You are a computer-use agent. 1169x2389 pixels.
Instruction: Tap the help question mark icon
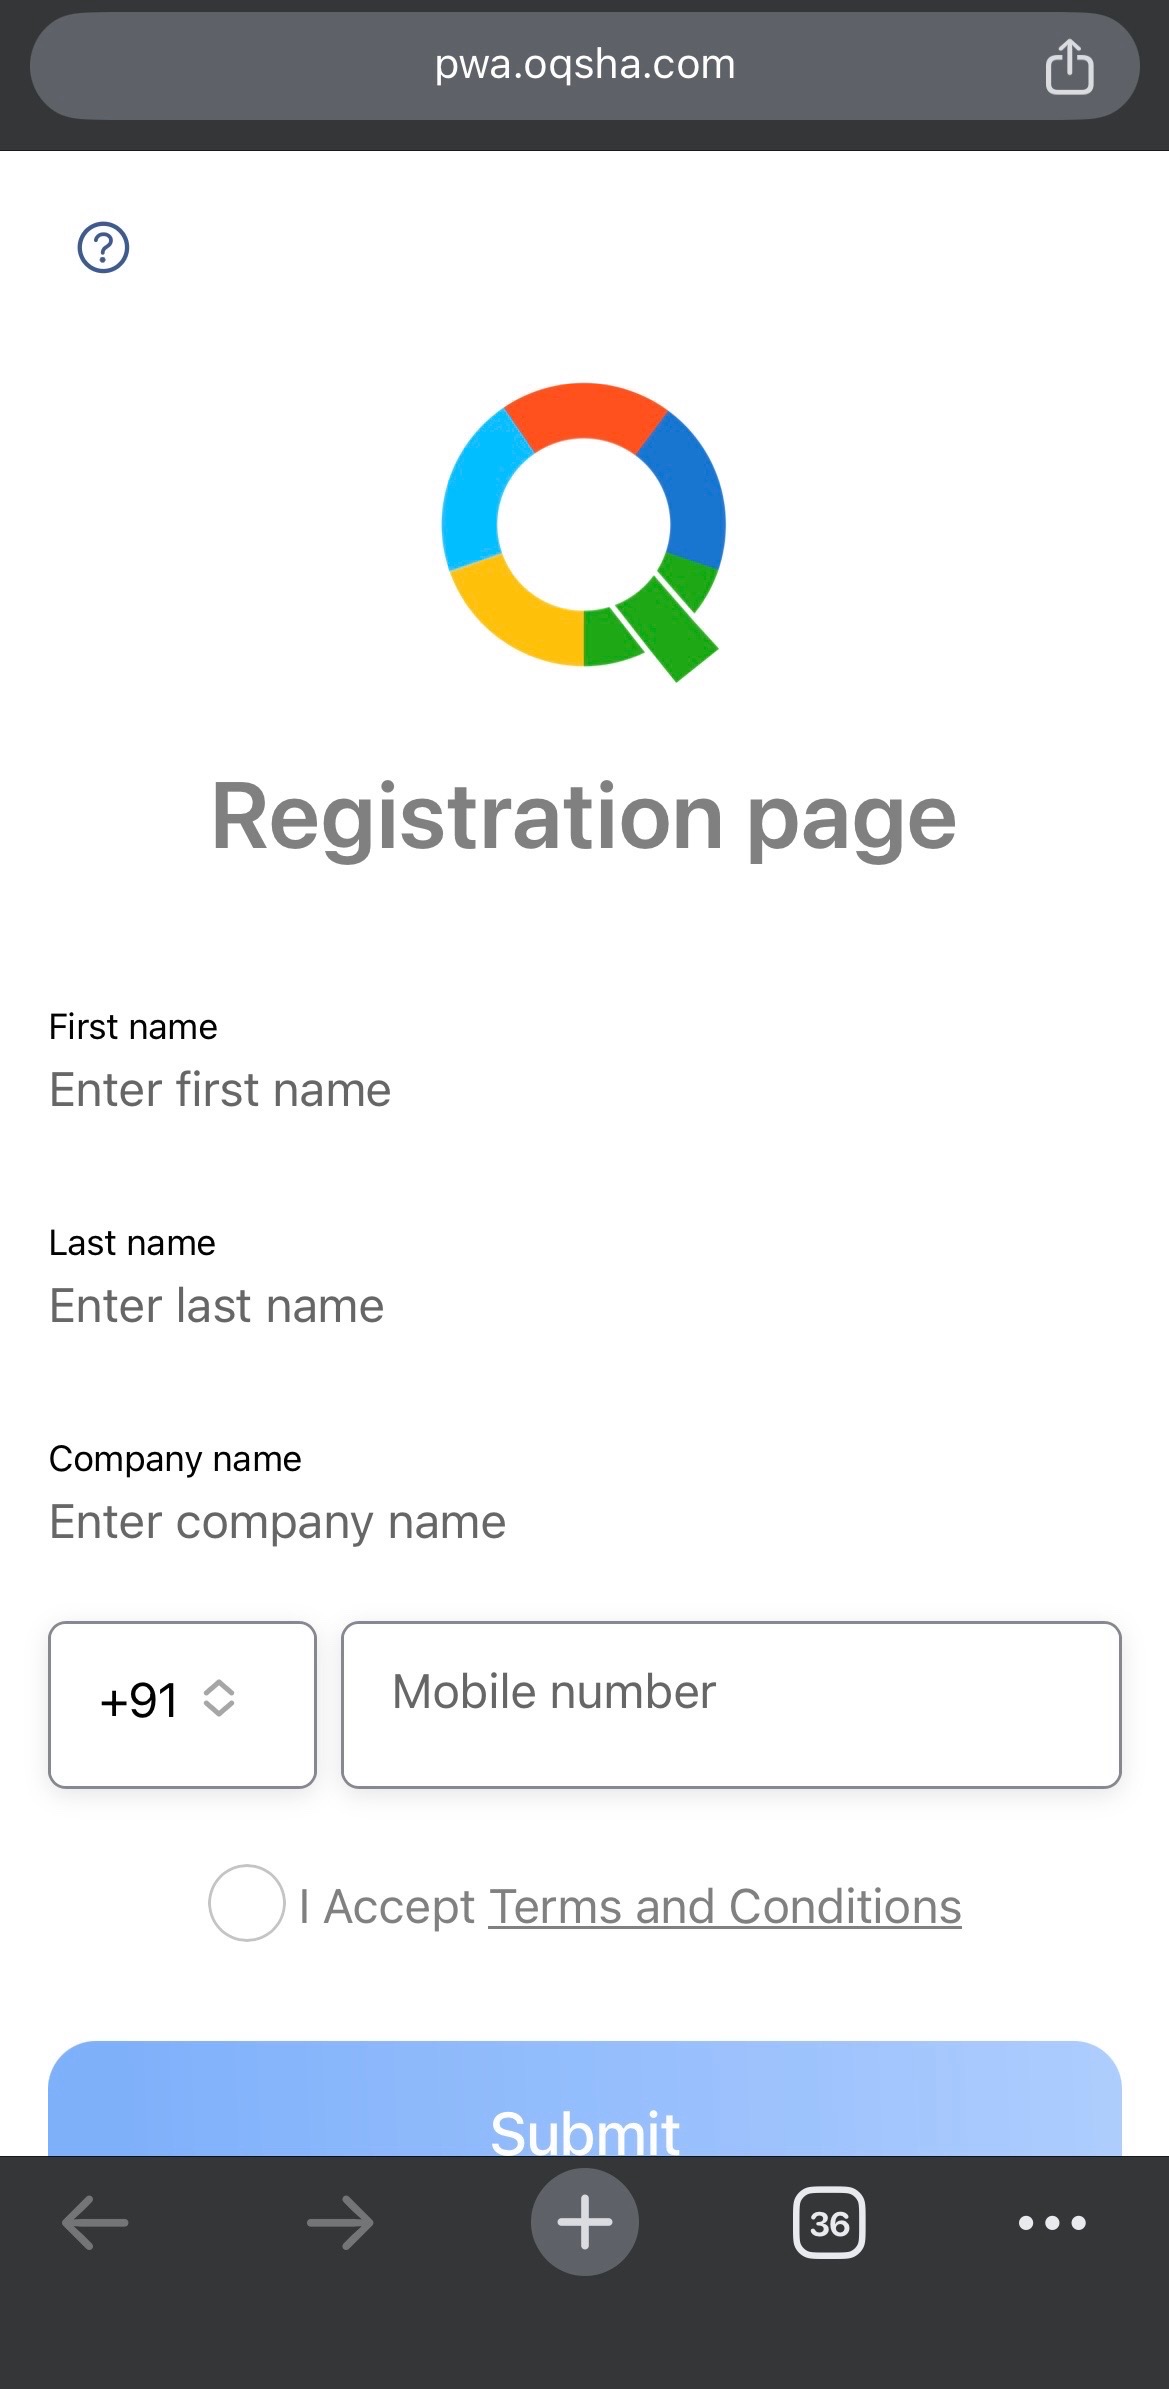point(103,247)
